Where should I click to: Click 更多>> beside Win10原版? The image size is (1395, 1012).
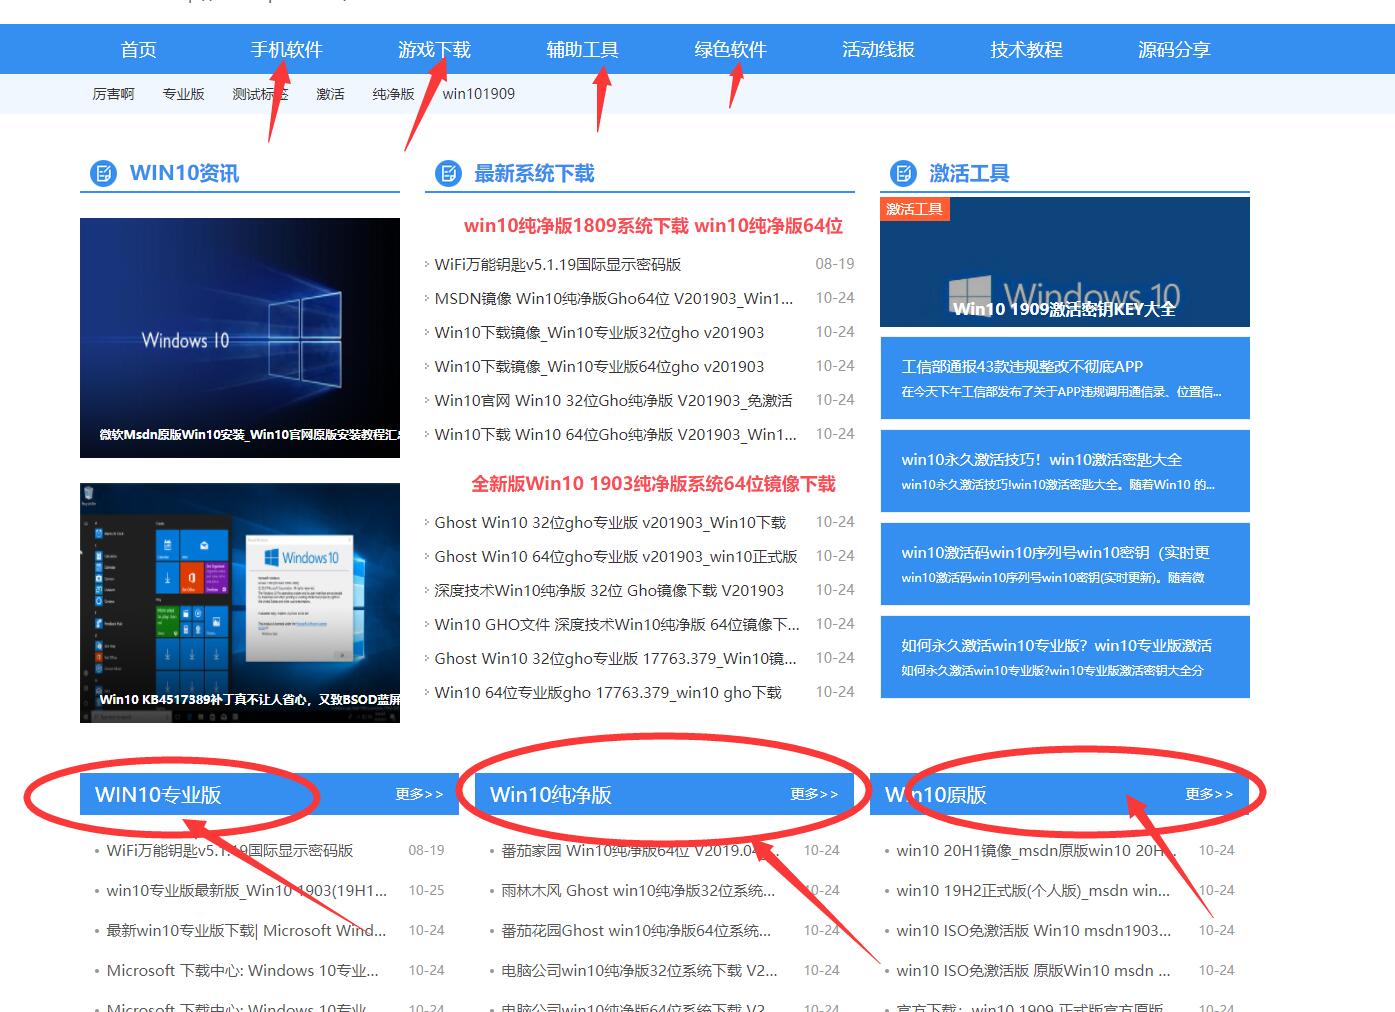tap(1209, 794)
